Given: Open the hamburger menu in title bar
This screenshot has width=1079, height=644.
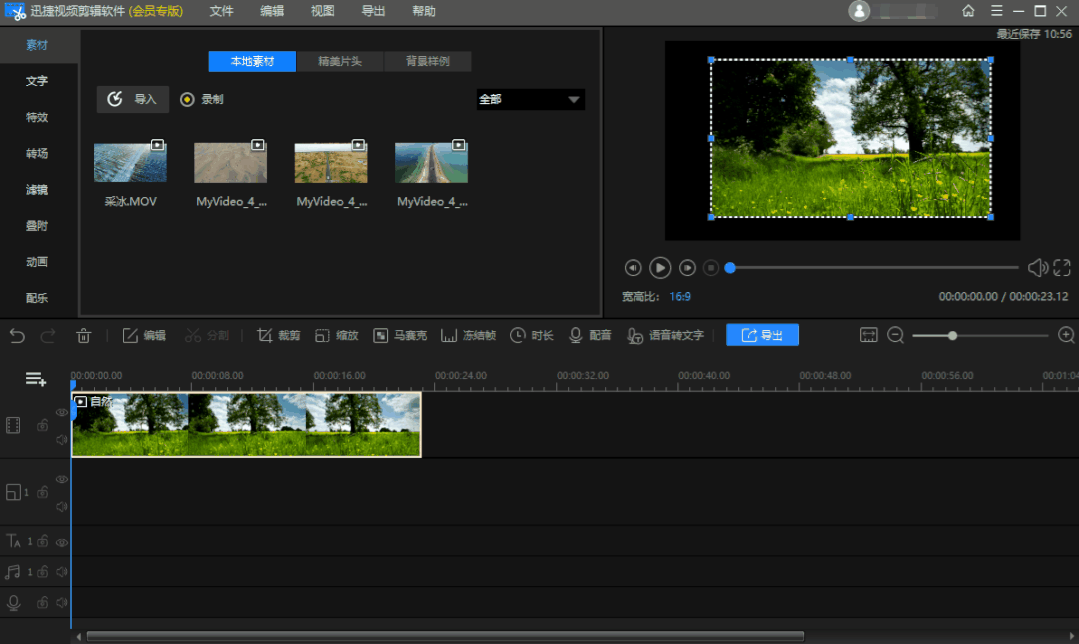Looking at the screenshot, I should pos(996,11).
